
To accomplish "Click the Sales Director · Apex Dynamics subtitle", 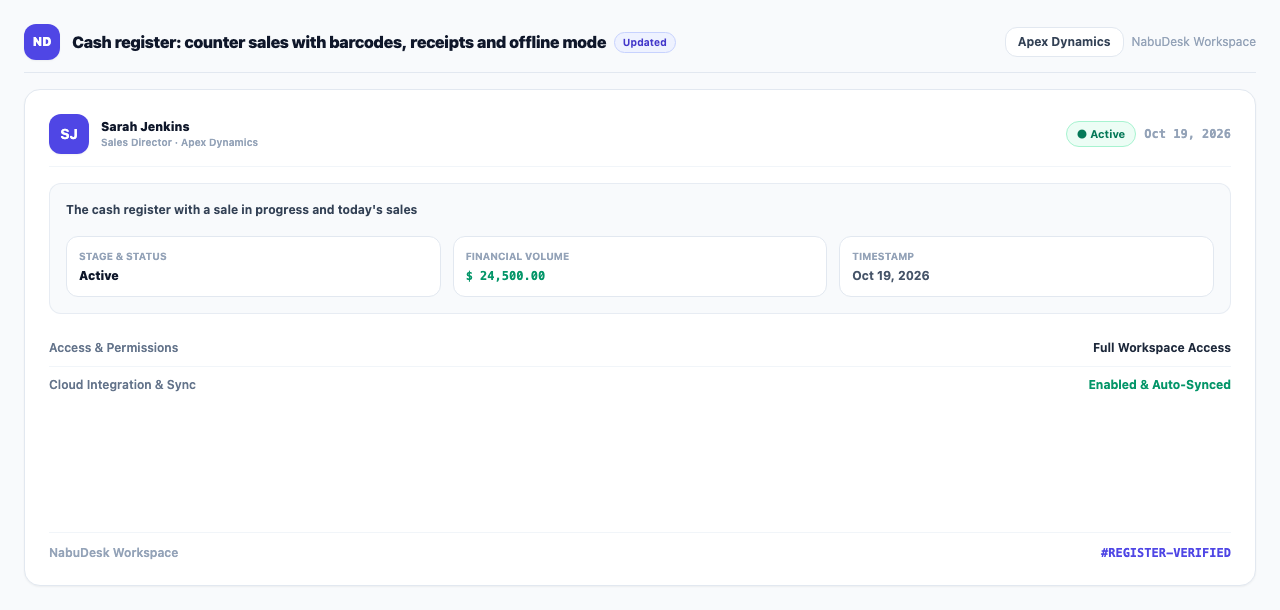I will click(179, 143).
